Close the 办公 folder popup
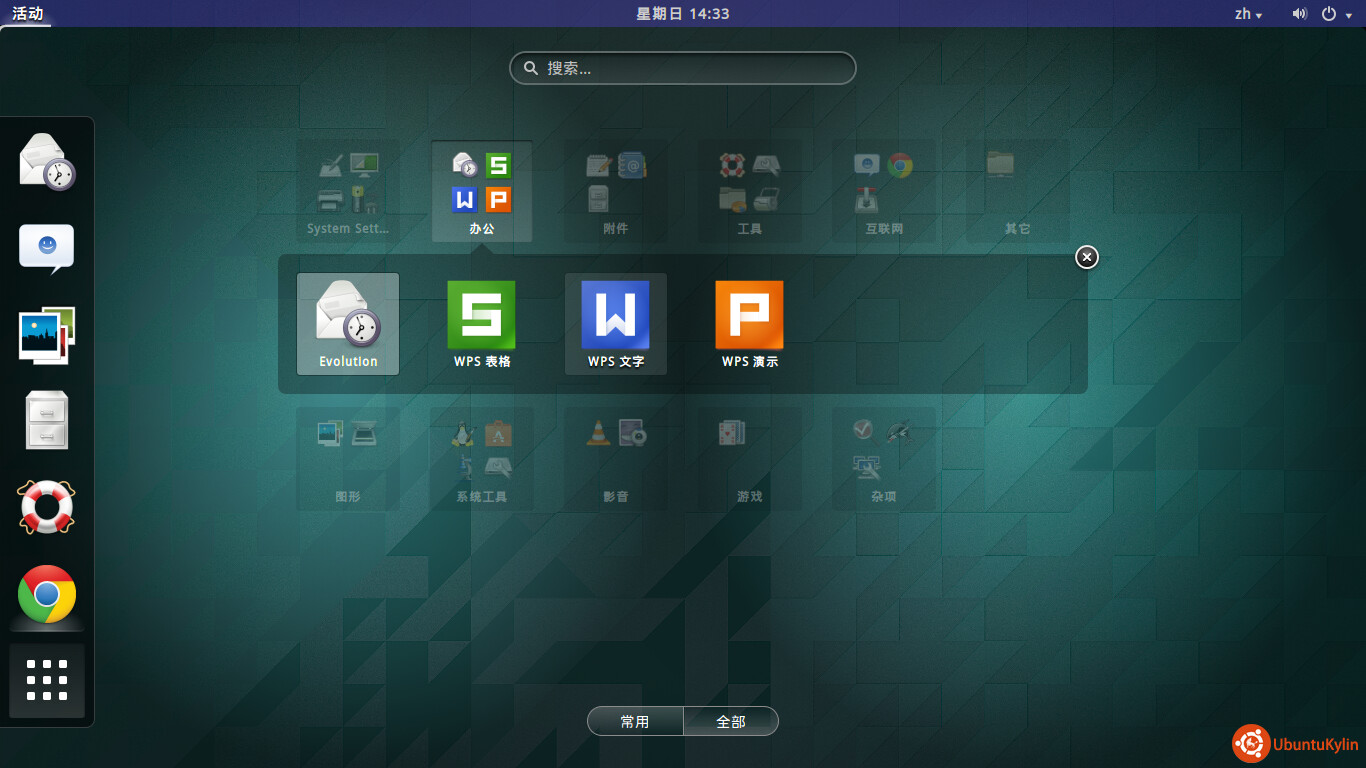 (x=1087, y=257)
